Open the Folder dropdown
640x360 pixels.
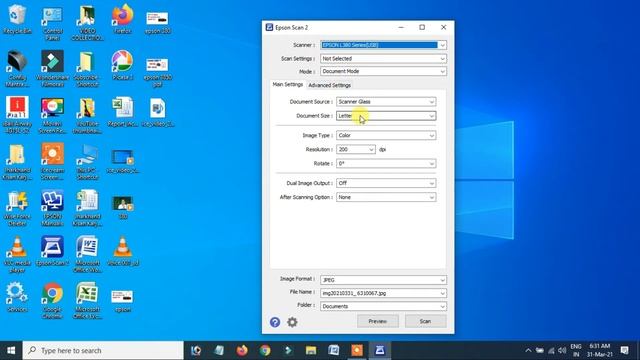tap(383, 306)
